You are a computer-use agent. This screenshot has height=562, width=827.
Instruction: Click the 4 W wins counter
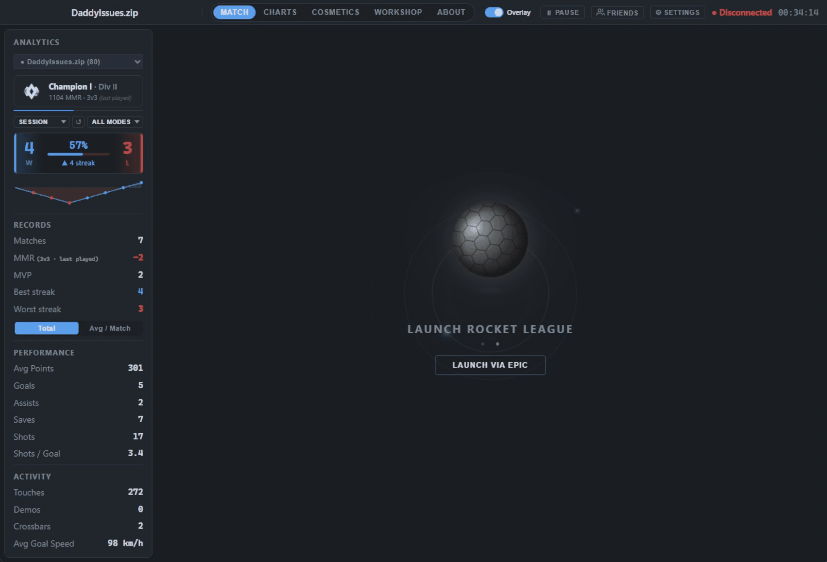tap(29, 153)
